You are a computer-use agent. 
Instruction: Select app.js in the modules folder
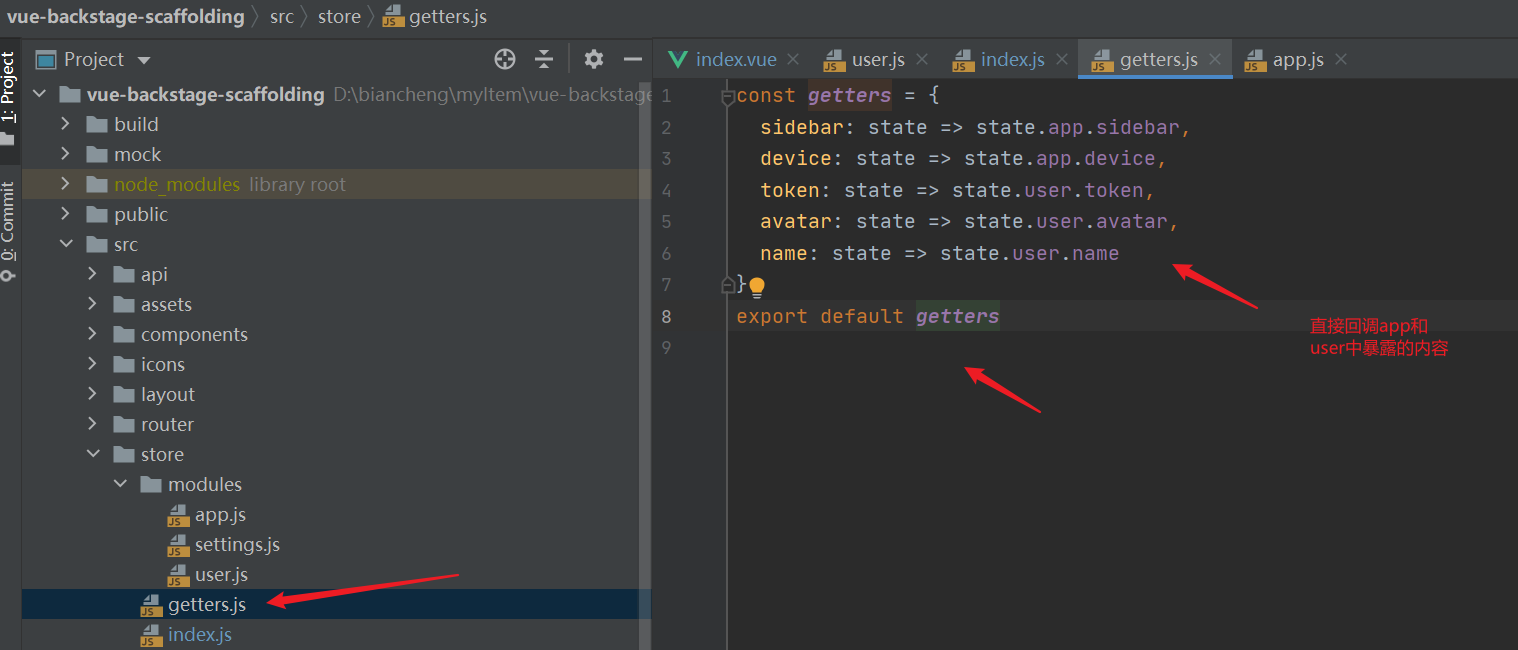coord(220,514)
